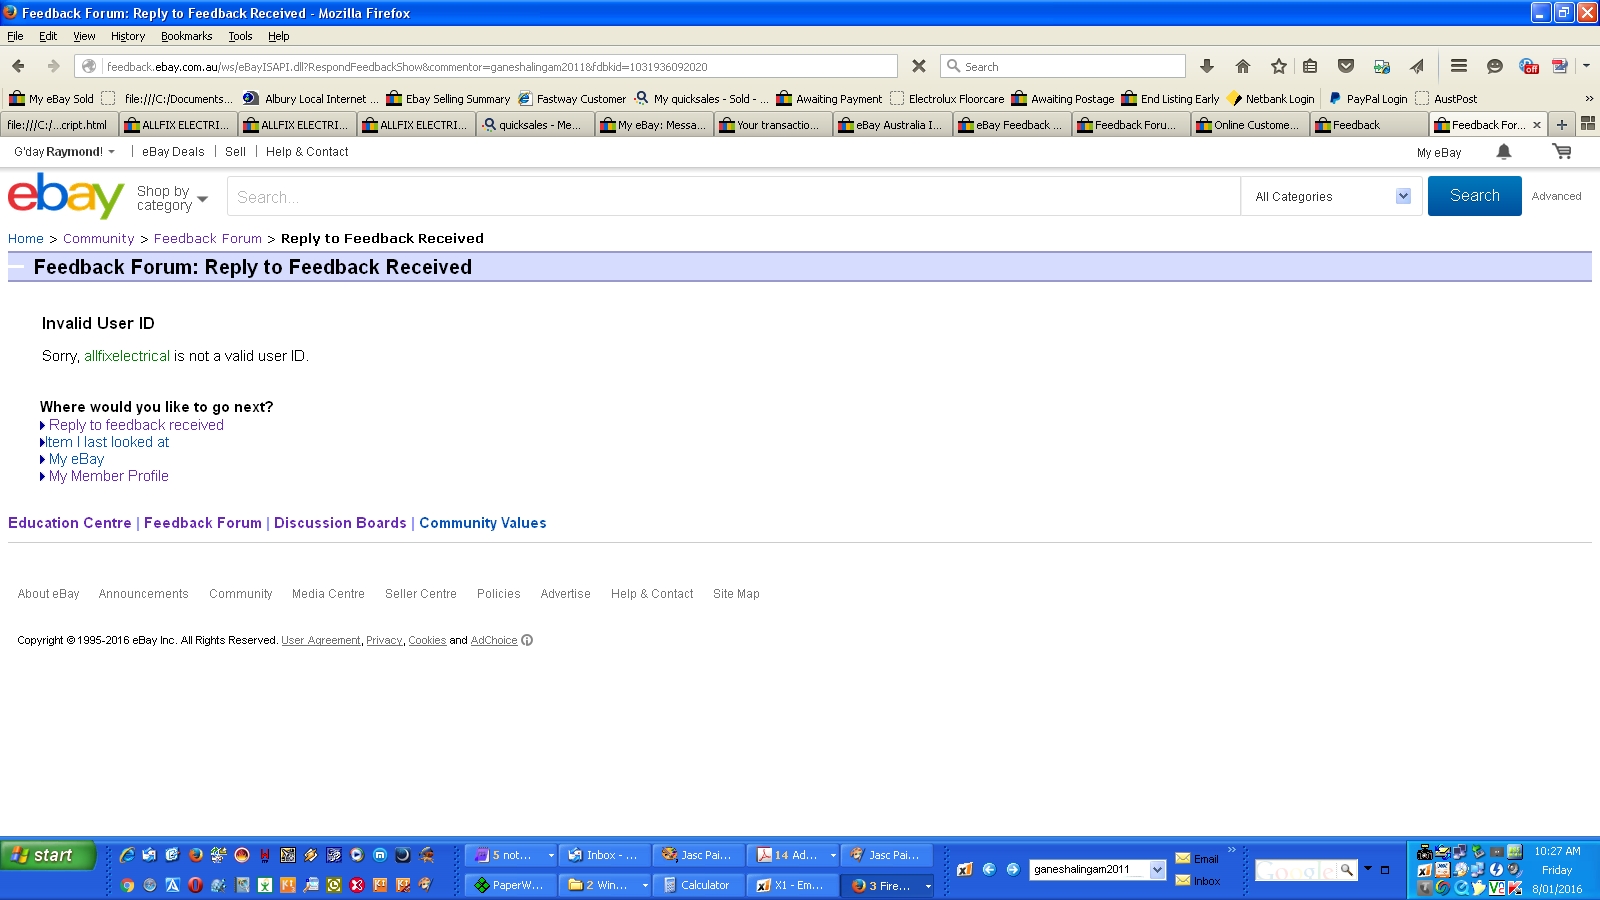Go to the Firefox home page icon

point(1243,66)
